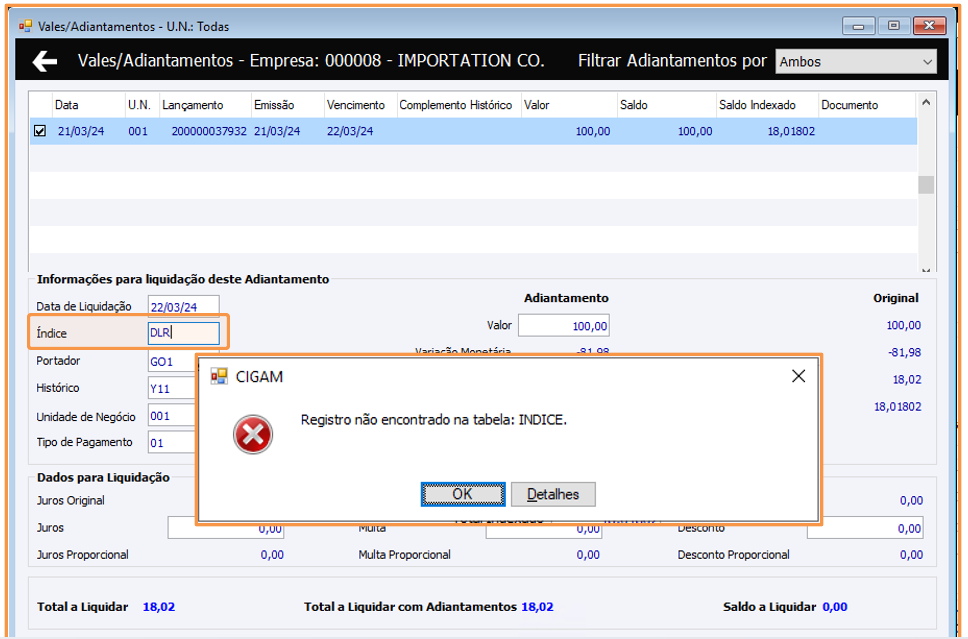The image size is (968, 639).
Task: Click the Unidade de Negócio field 001
Action: click(172, 416)
